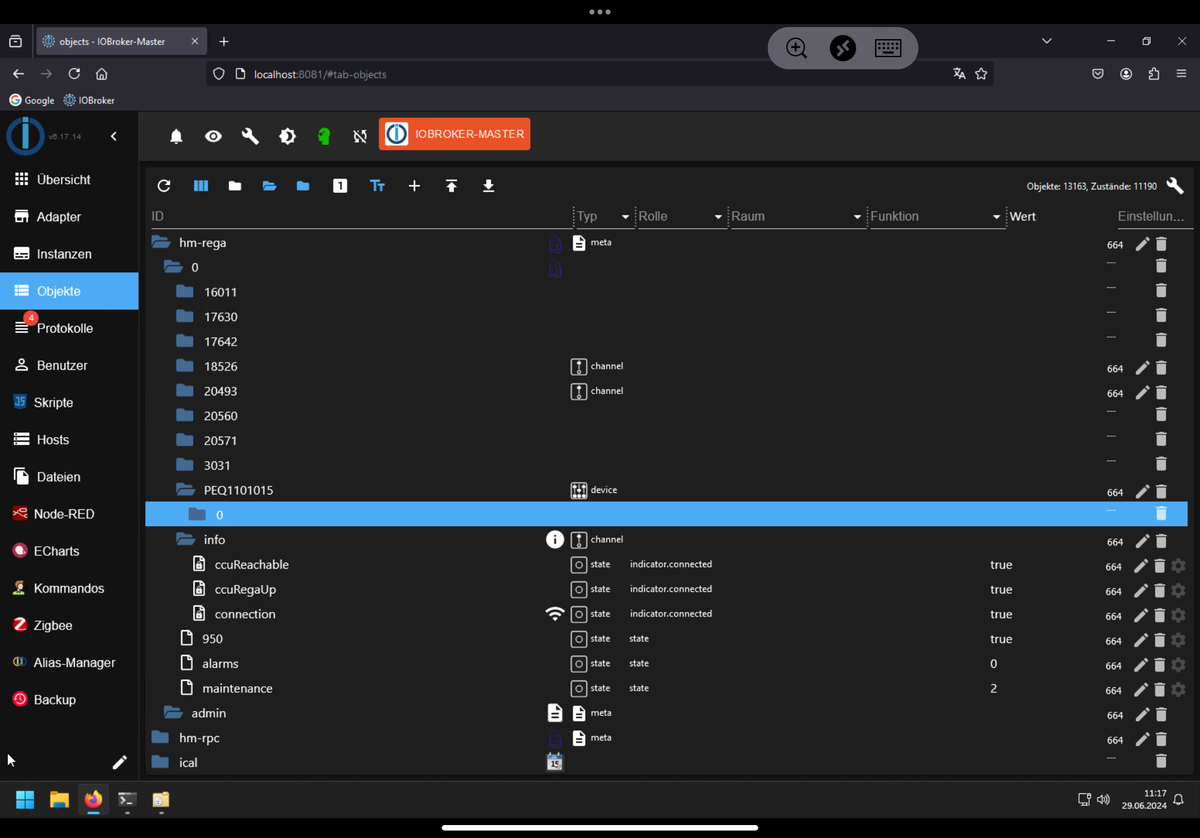Click the download objects arrow icon
Viewport: 1200px width, 838px height.
pyautogui.click(x=488, y=186)
